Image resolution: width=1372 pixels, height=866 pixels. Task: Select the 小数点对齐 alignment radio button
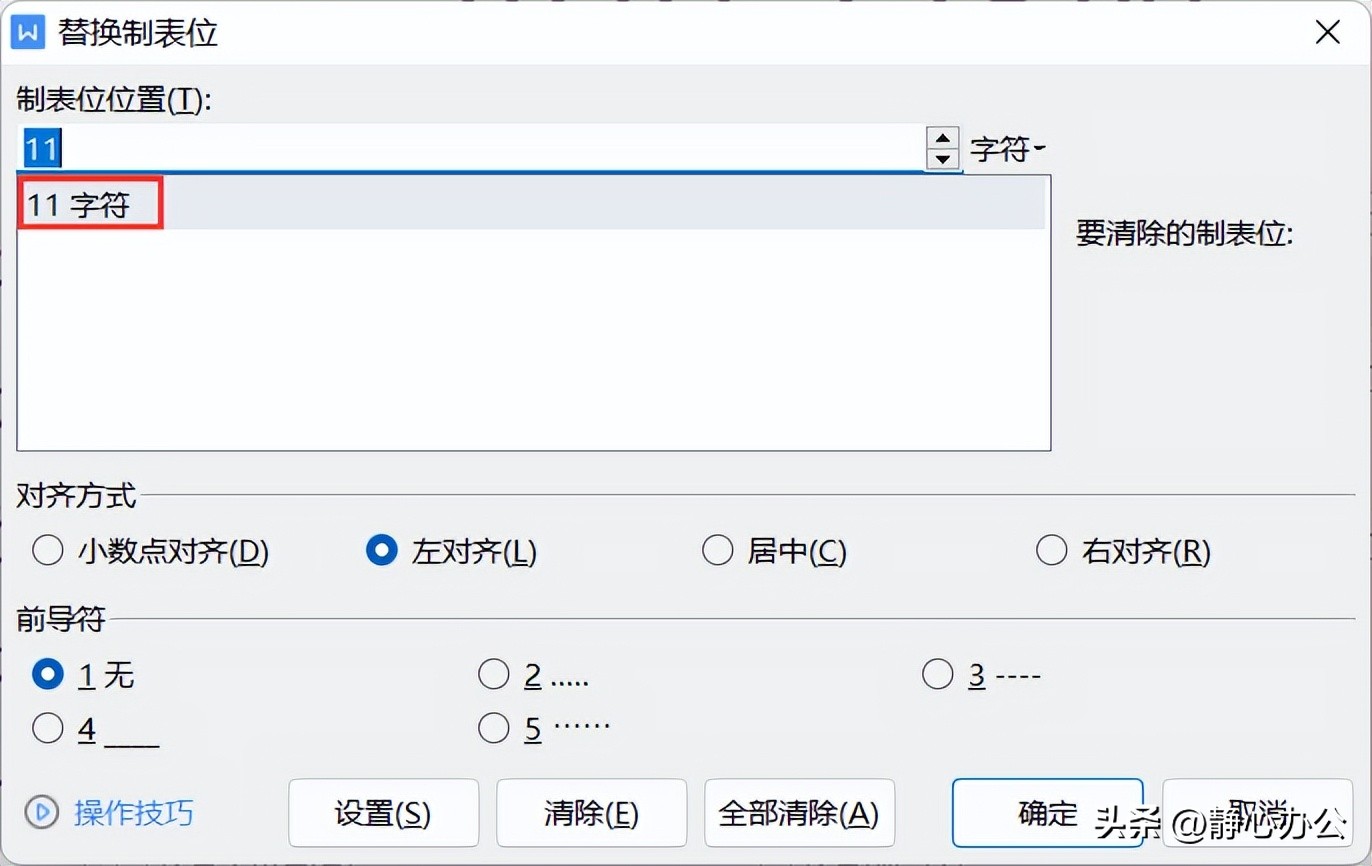click(x=48, y=551)
